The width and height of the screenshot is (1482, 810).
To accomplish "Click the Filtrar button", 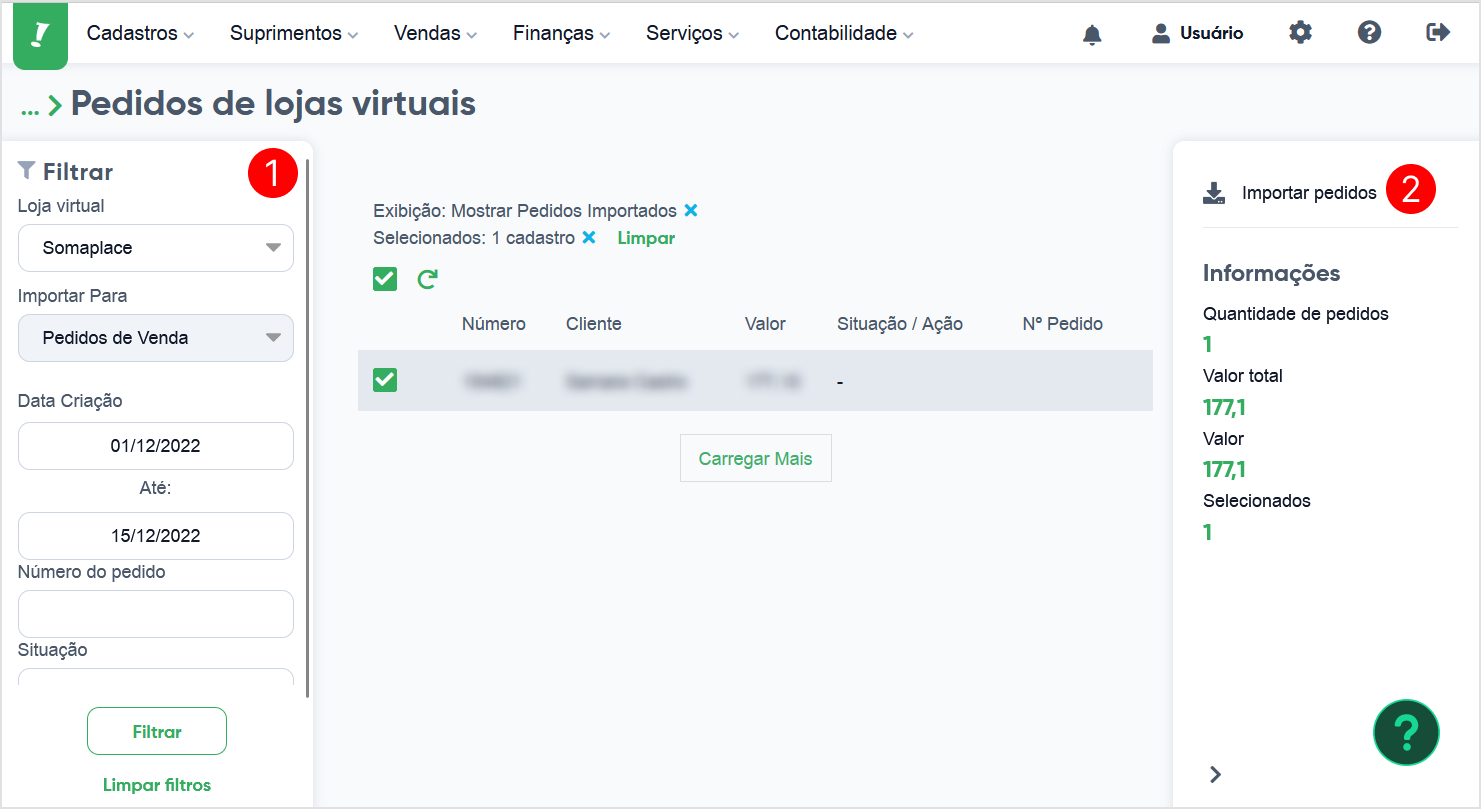I will pos(157,731).
